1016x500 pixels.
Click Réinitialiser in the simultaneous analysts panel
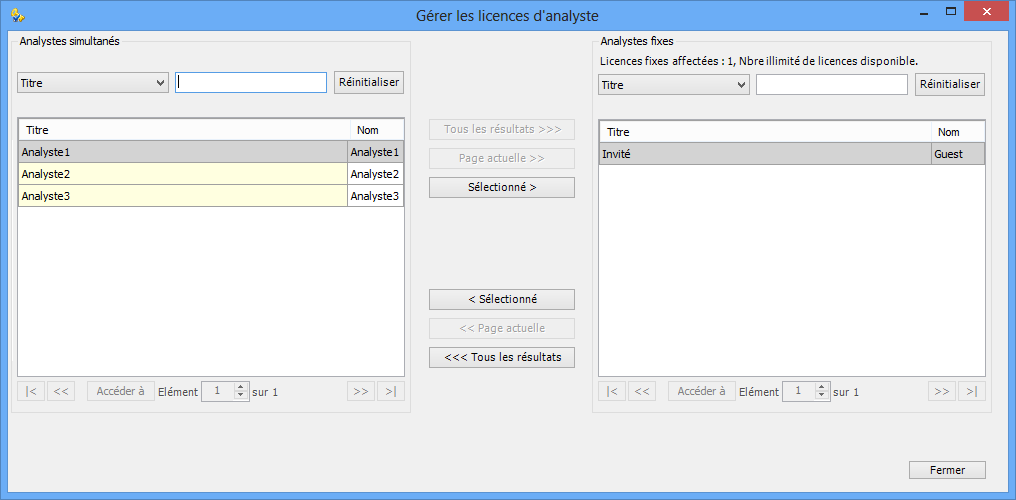[x=369, y=82]
